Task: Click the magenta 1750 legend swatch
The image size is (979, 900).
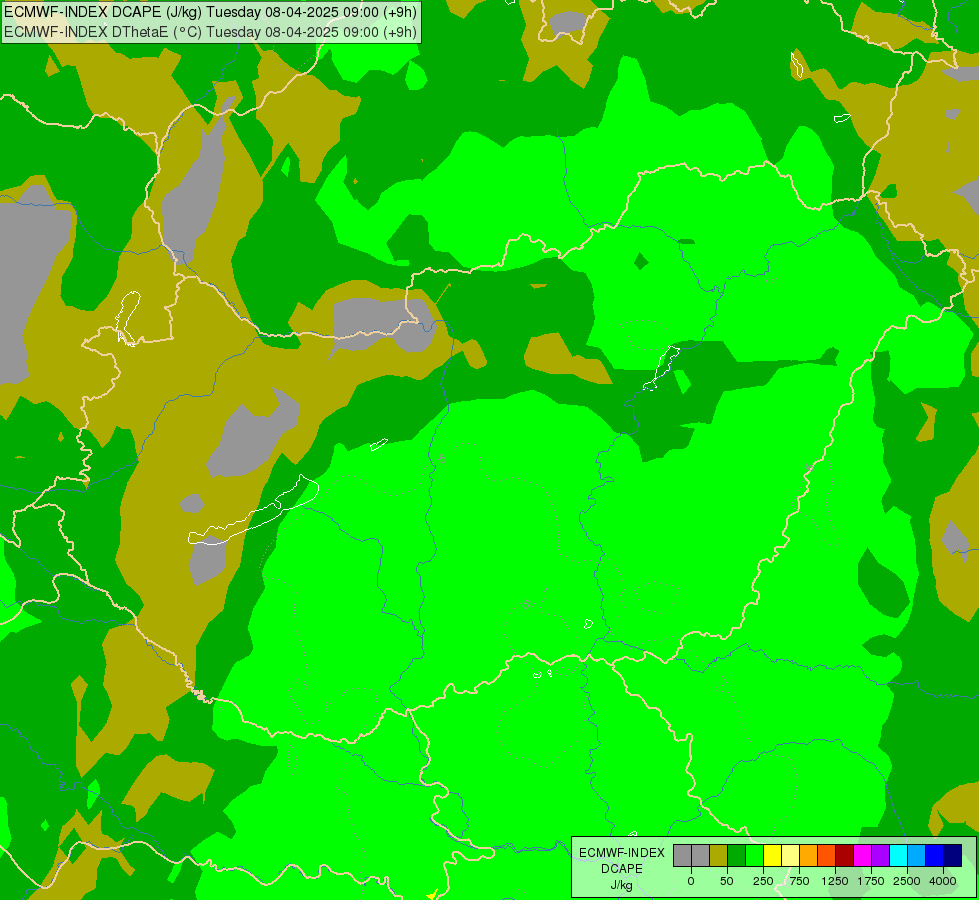Action: 863,856
